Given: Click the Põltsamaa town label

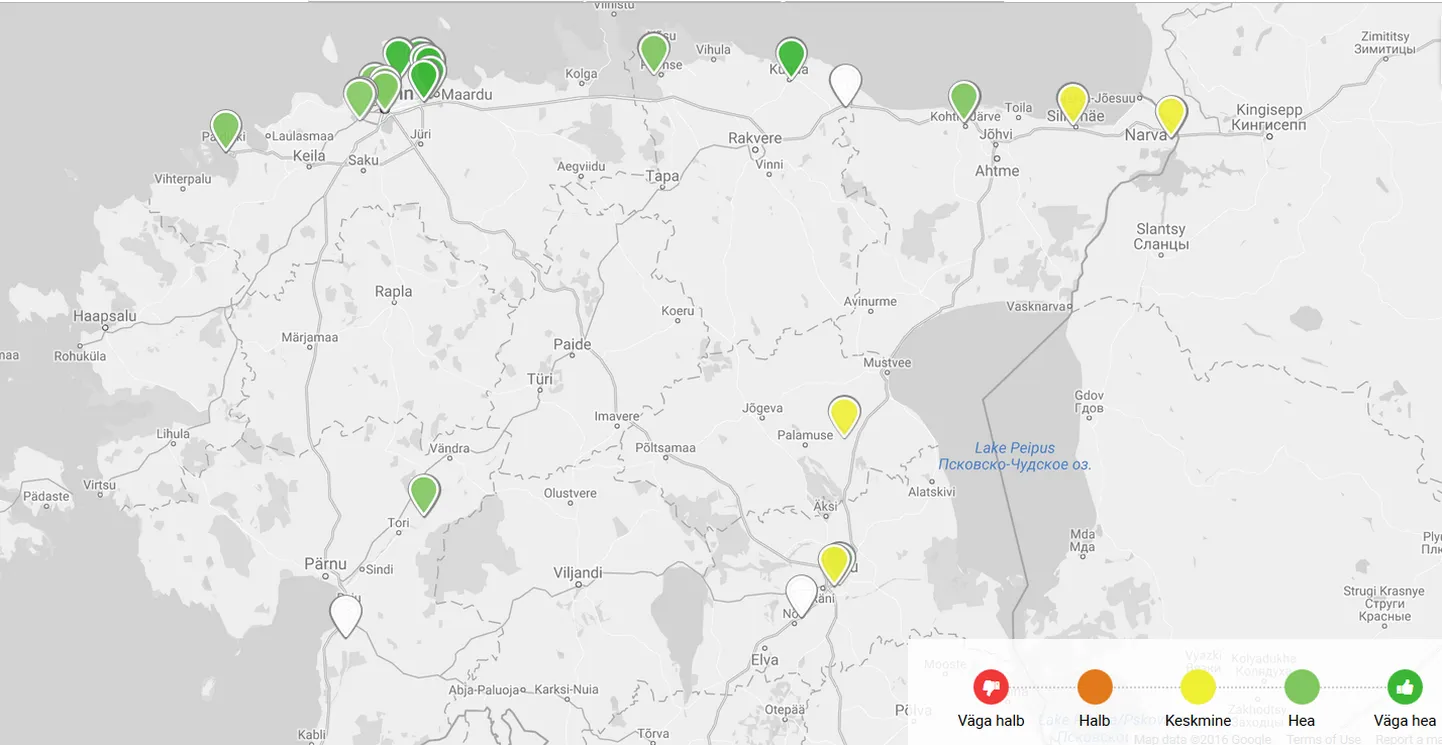Looking at the screenshot, I should click(665, 447).
